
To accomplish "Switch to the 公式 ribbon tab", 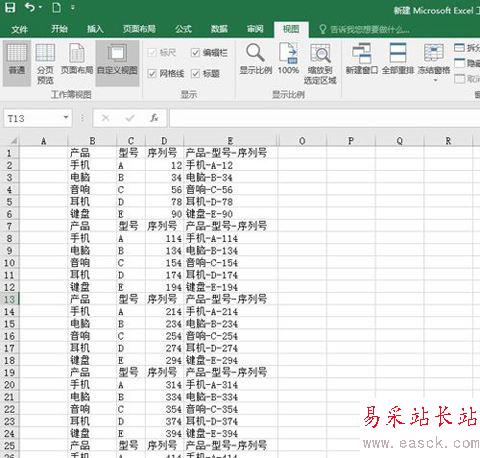I will click(183, 29).
